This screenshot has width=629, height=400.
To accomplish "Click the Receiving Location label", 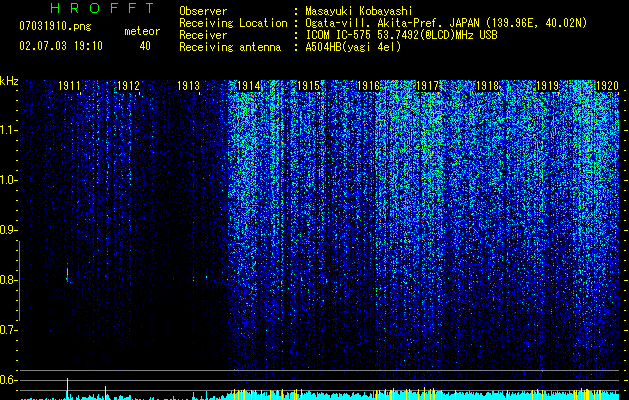I will coord(233,23).
